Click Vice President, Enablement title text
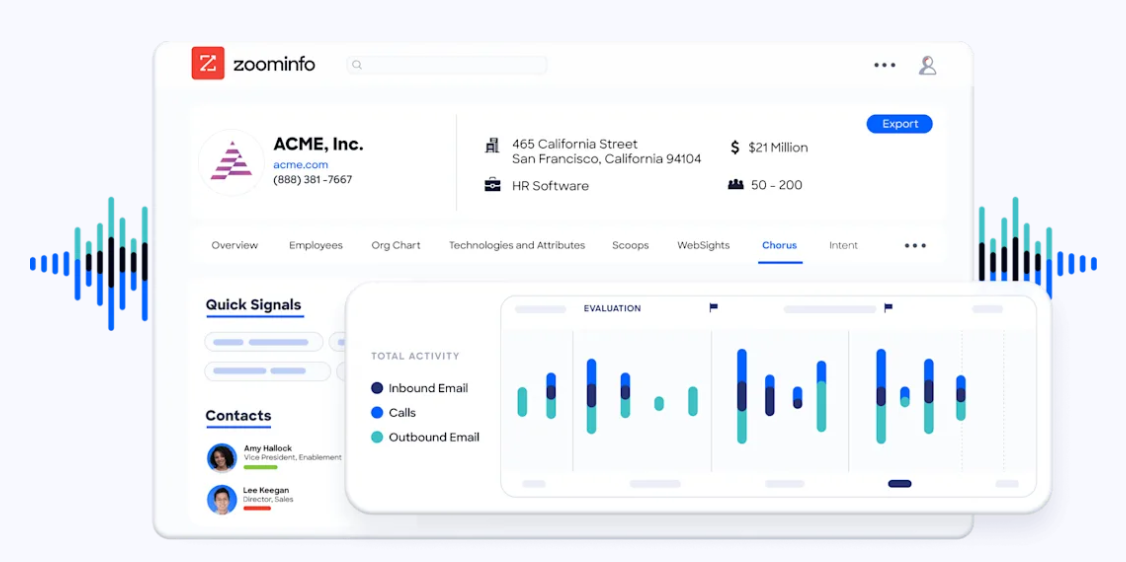This screenshot has width=1126, height=562. (x=292, y=457)
